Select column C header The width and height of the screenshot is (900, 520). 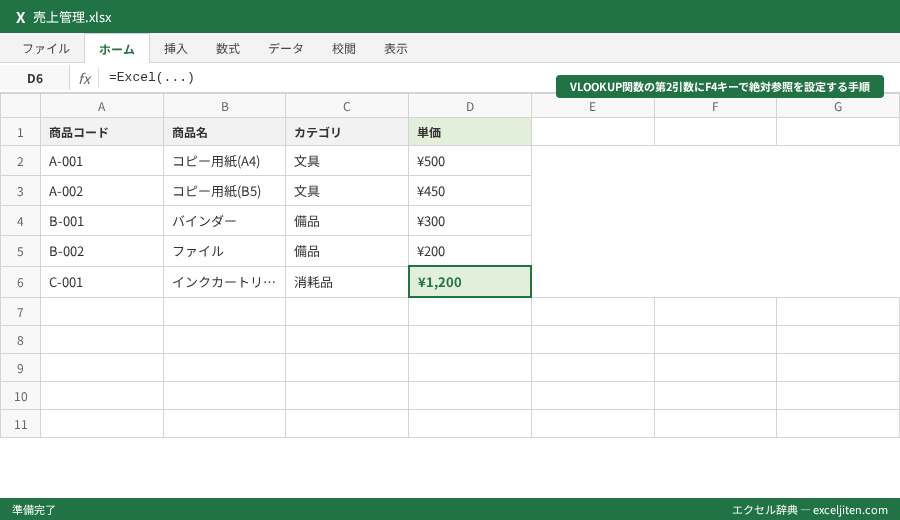(347, 106)
